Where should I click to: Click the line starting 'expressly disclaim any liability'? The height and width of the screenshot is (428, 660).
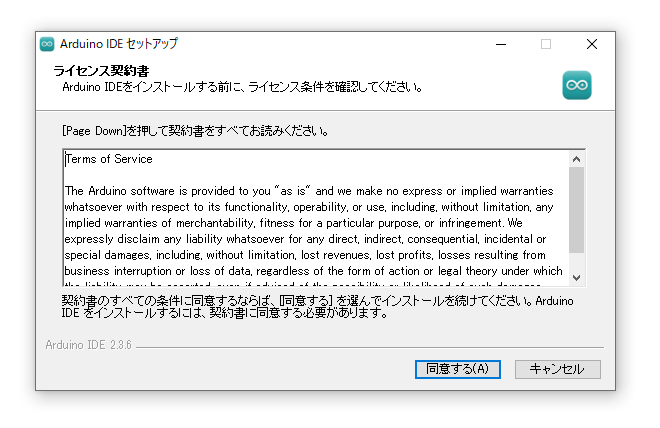(x=305, y=239)
